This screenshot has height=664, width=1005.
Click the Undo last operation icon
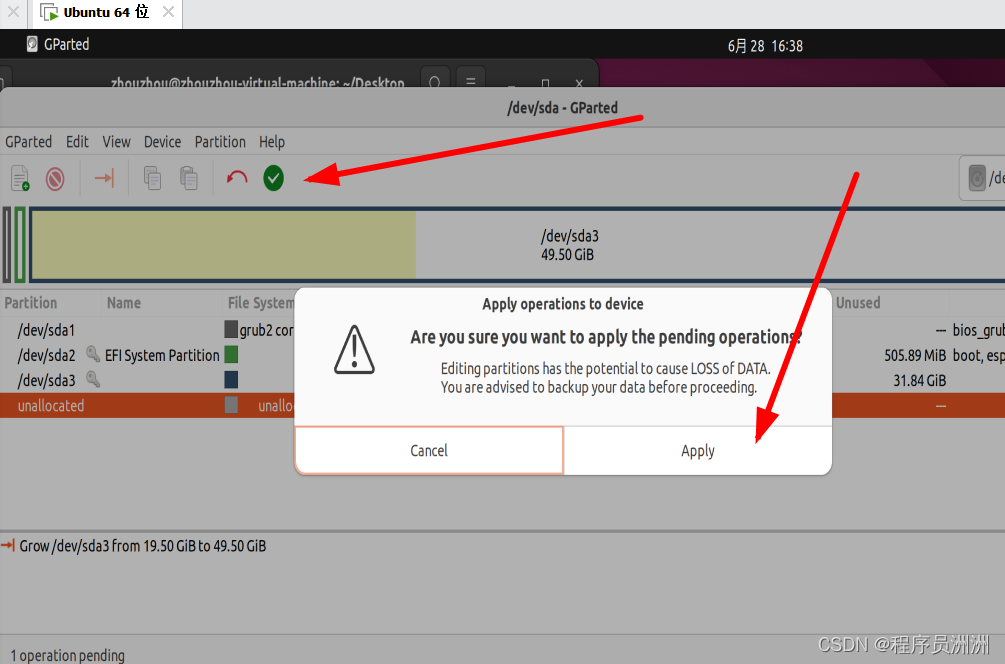237,178
